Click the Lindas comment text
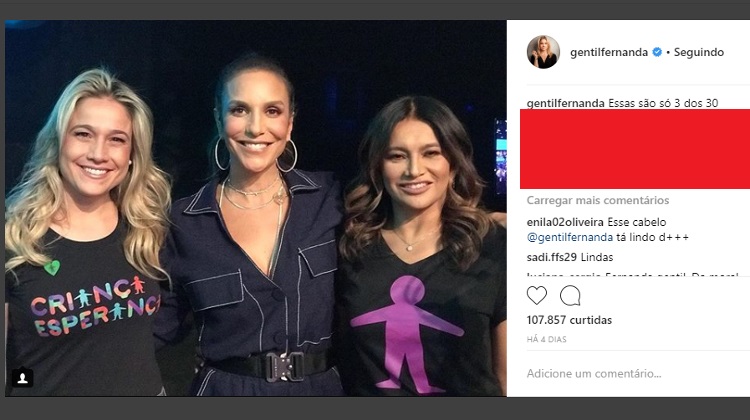This screenshot has height=420, width=750. coord(597,257)
